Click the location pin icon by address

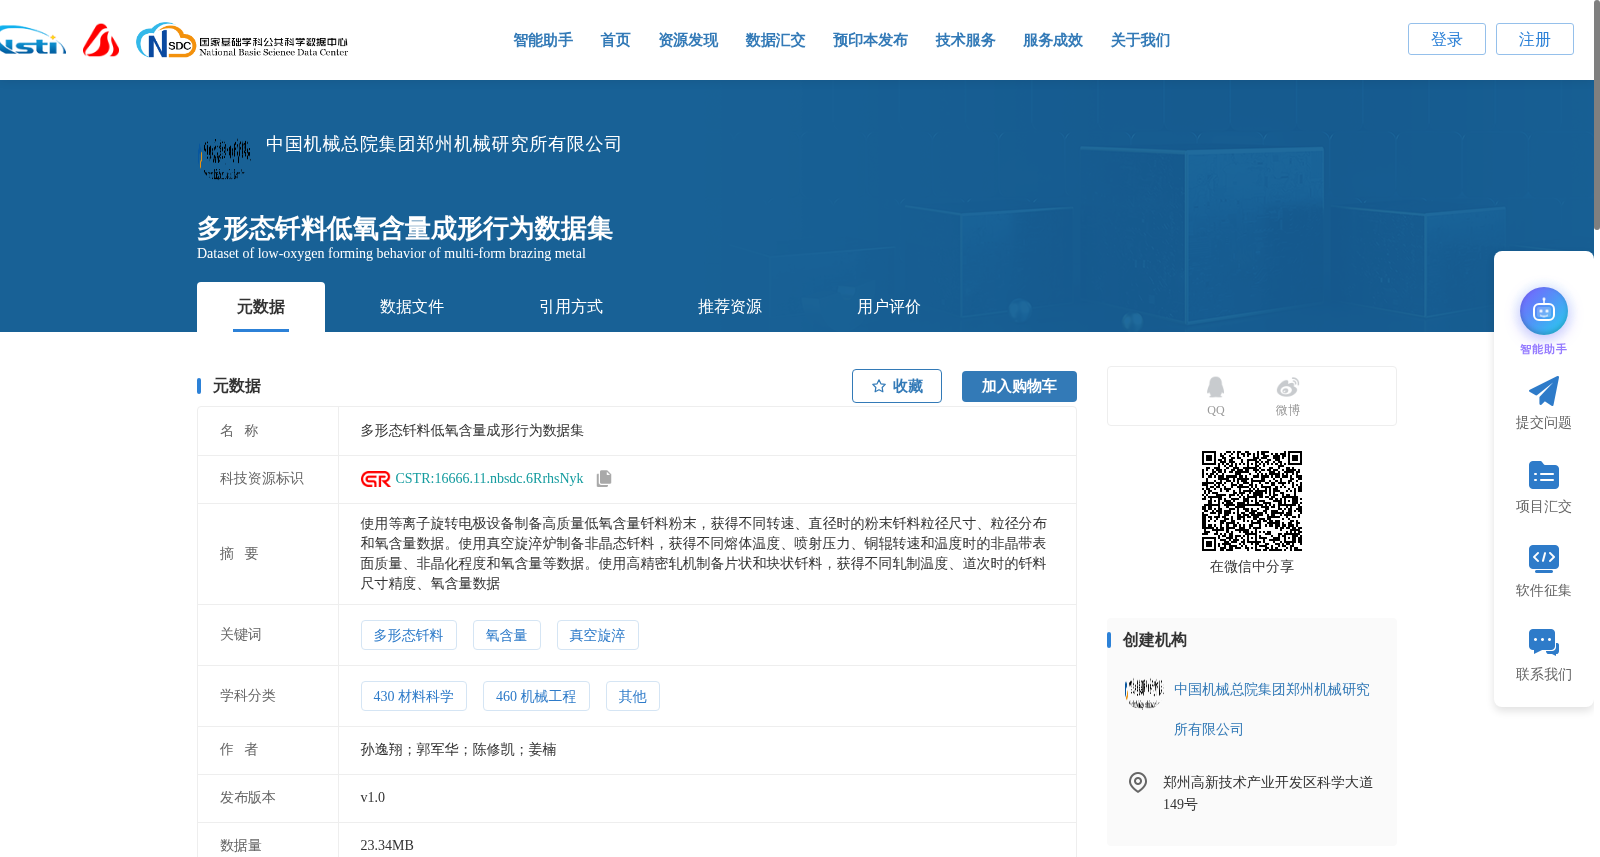coord(1138,782)
